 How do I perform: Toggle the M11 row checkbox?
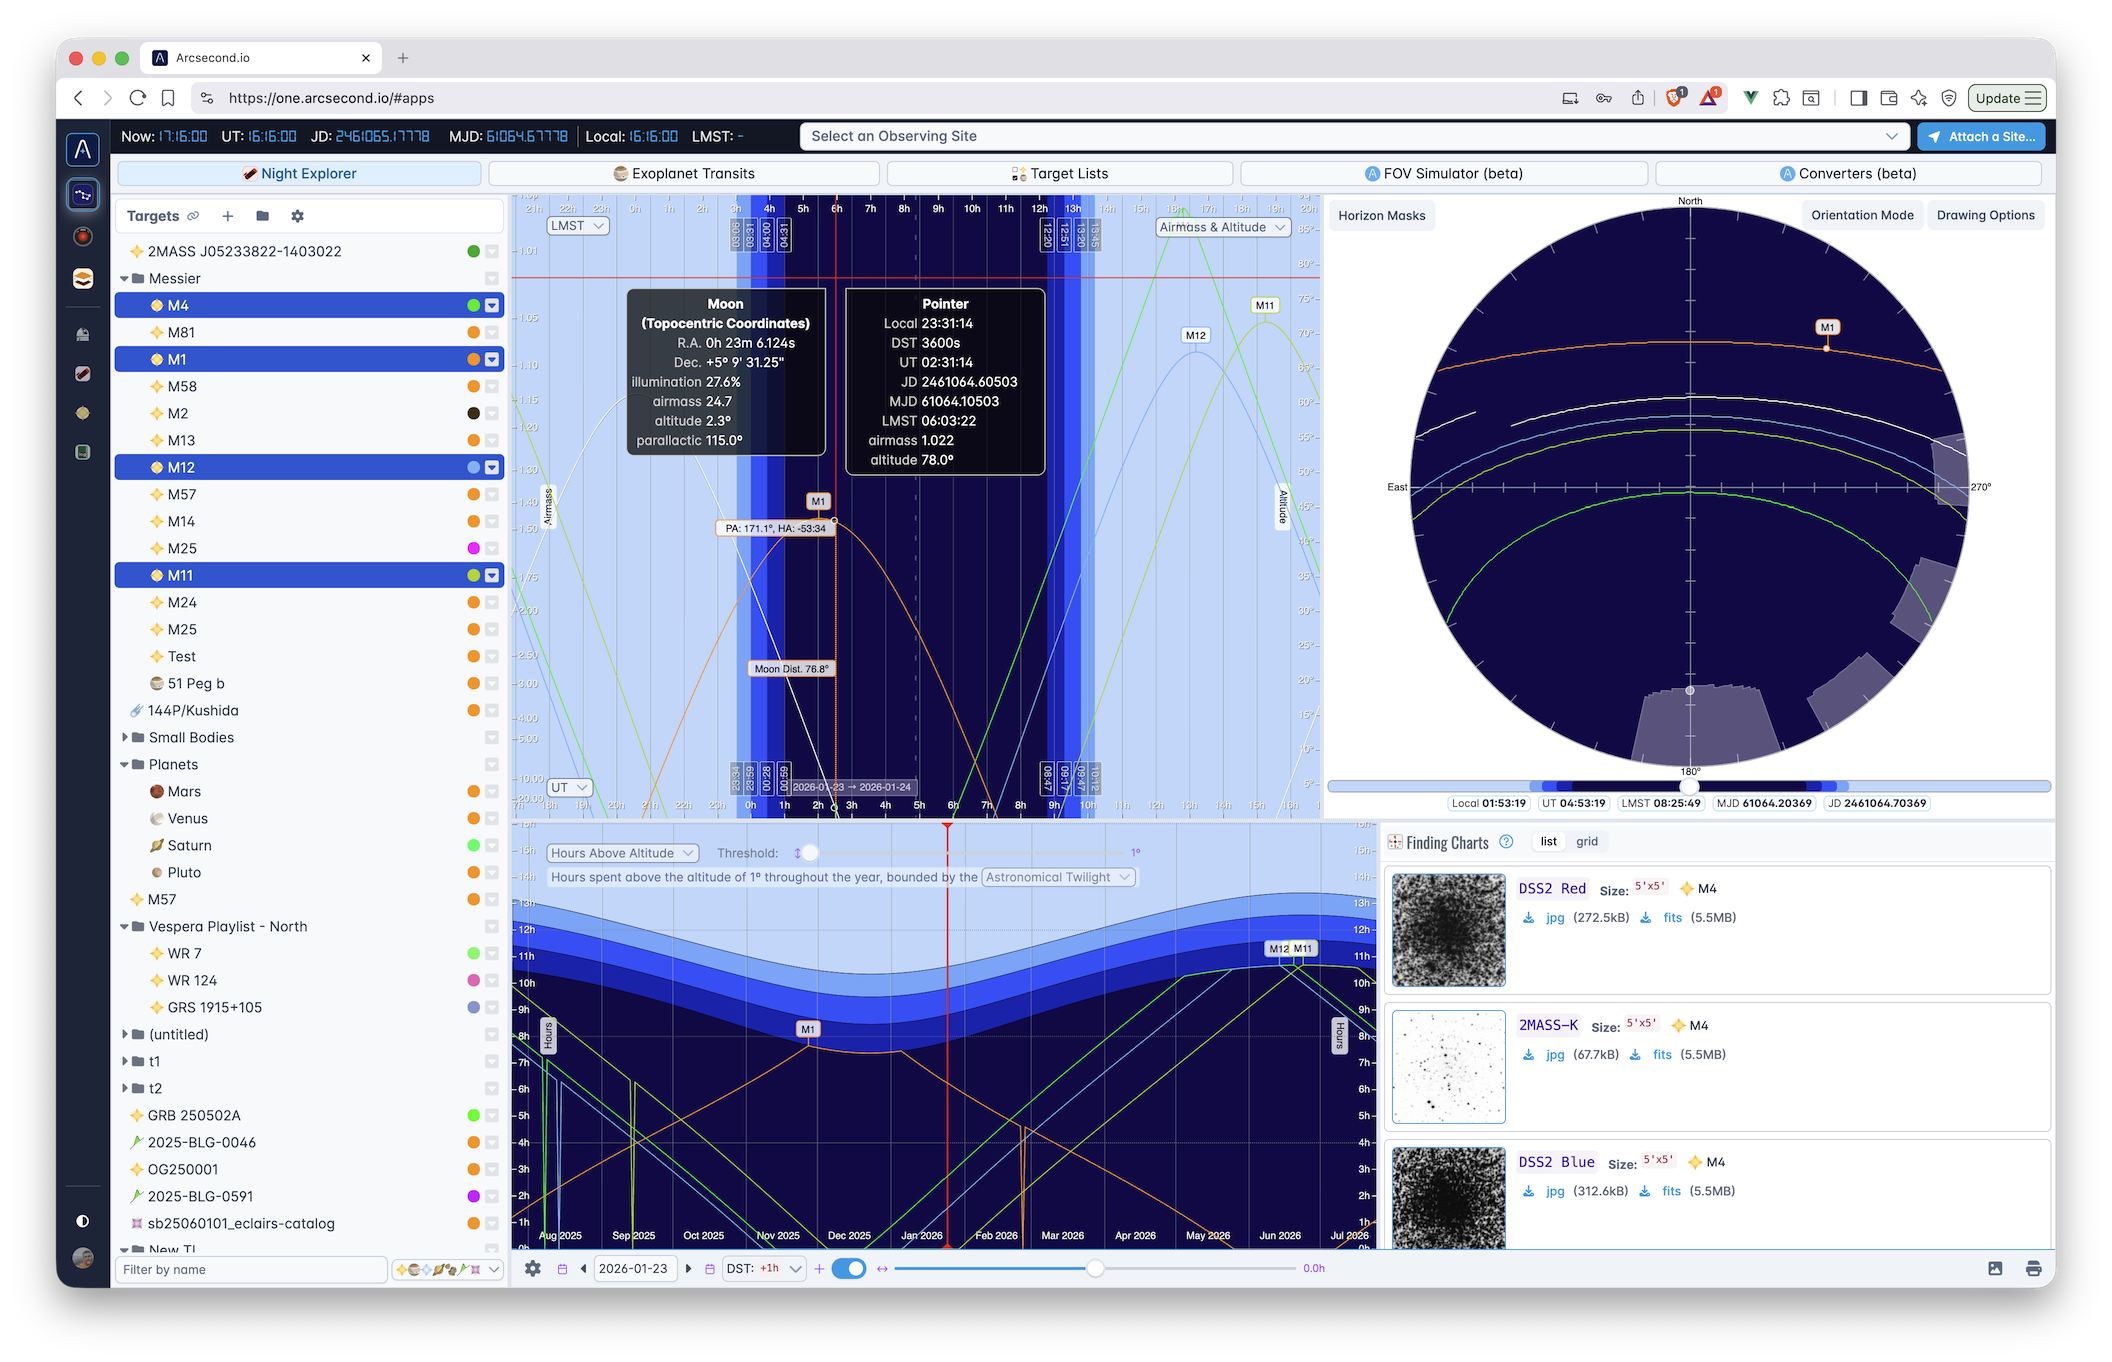492,576
